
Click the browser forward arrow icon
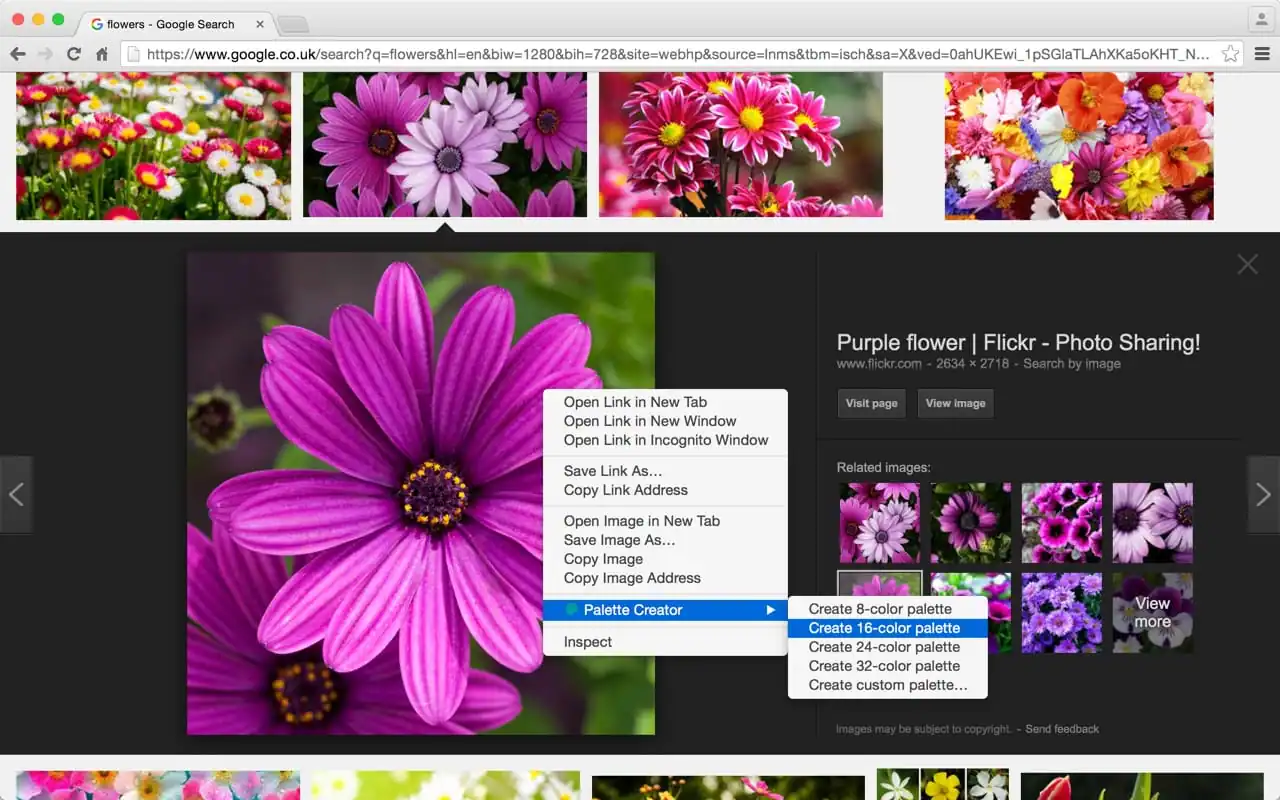click(45, 54)
